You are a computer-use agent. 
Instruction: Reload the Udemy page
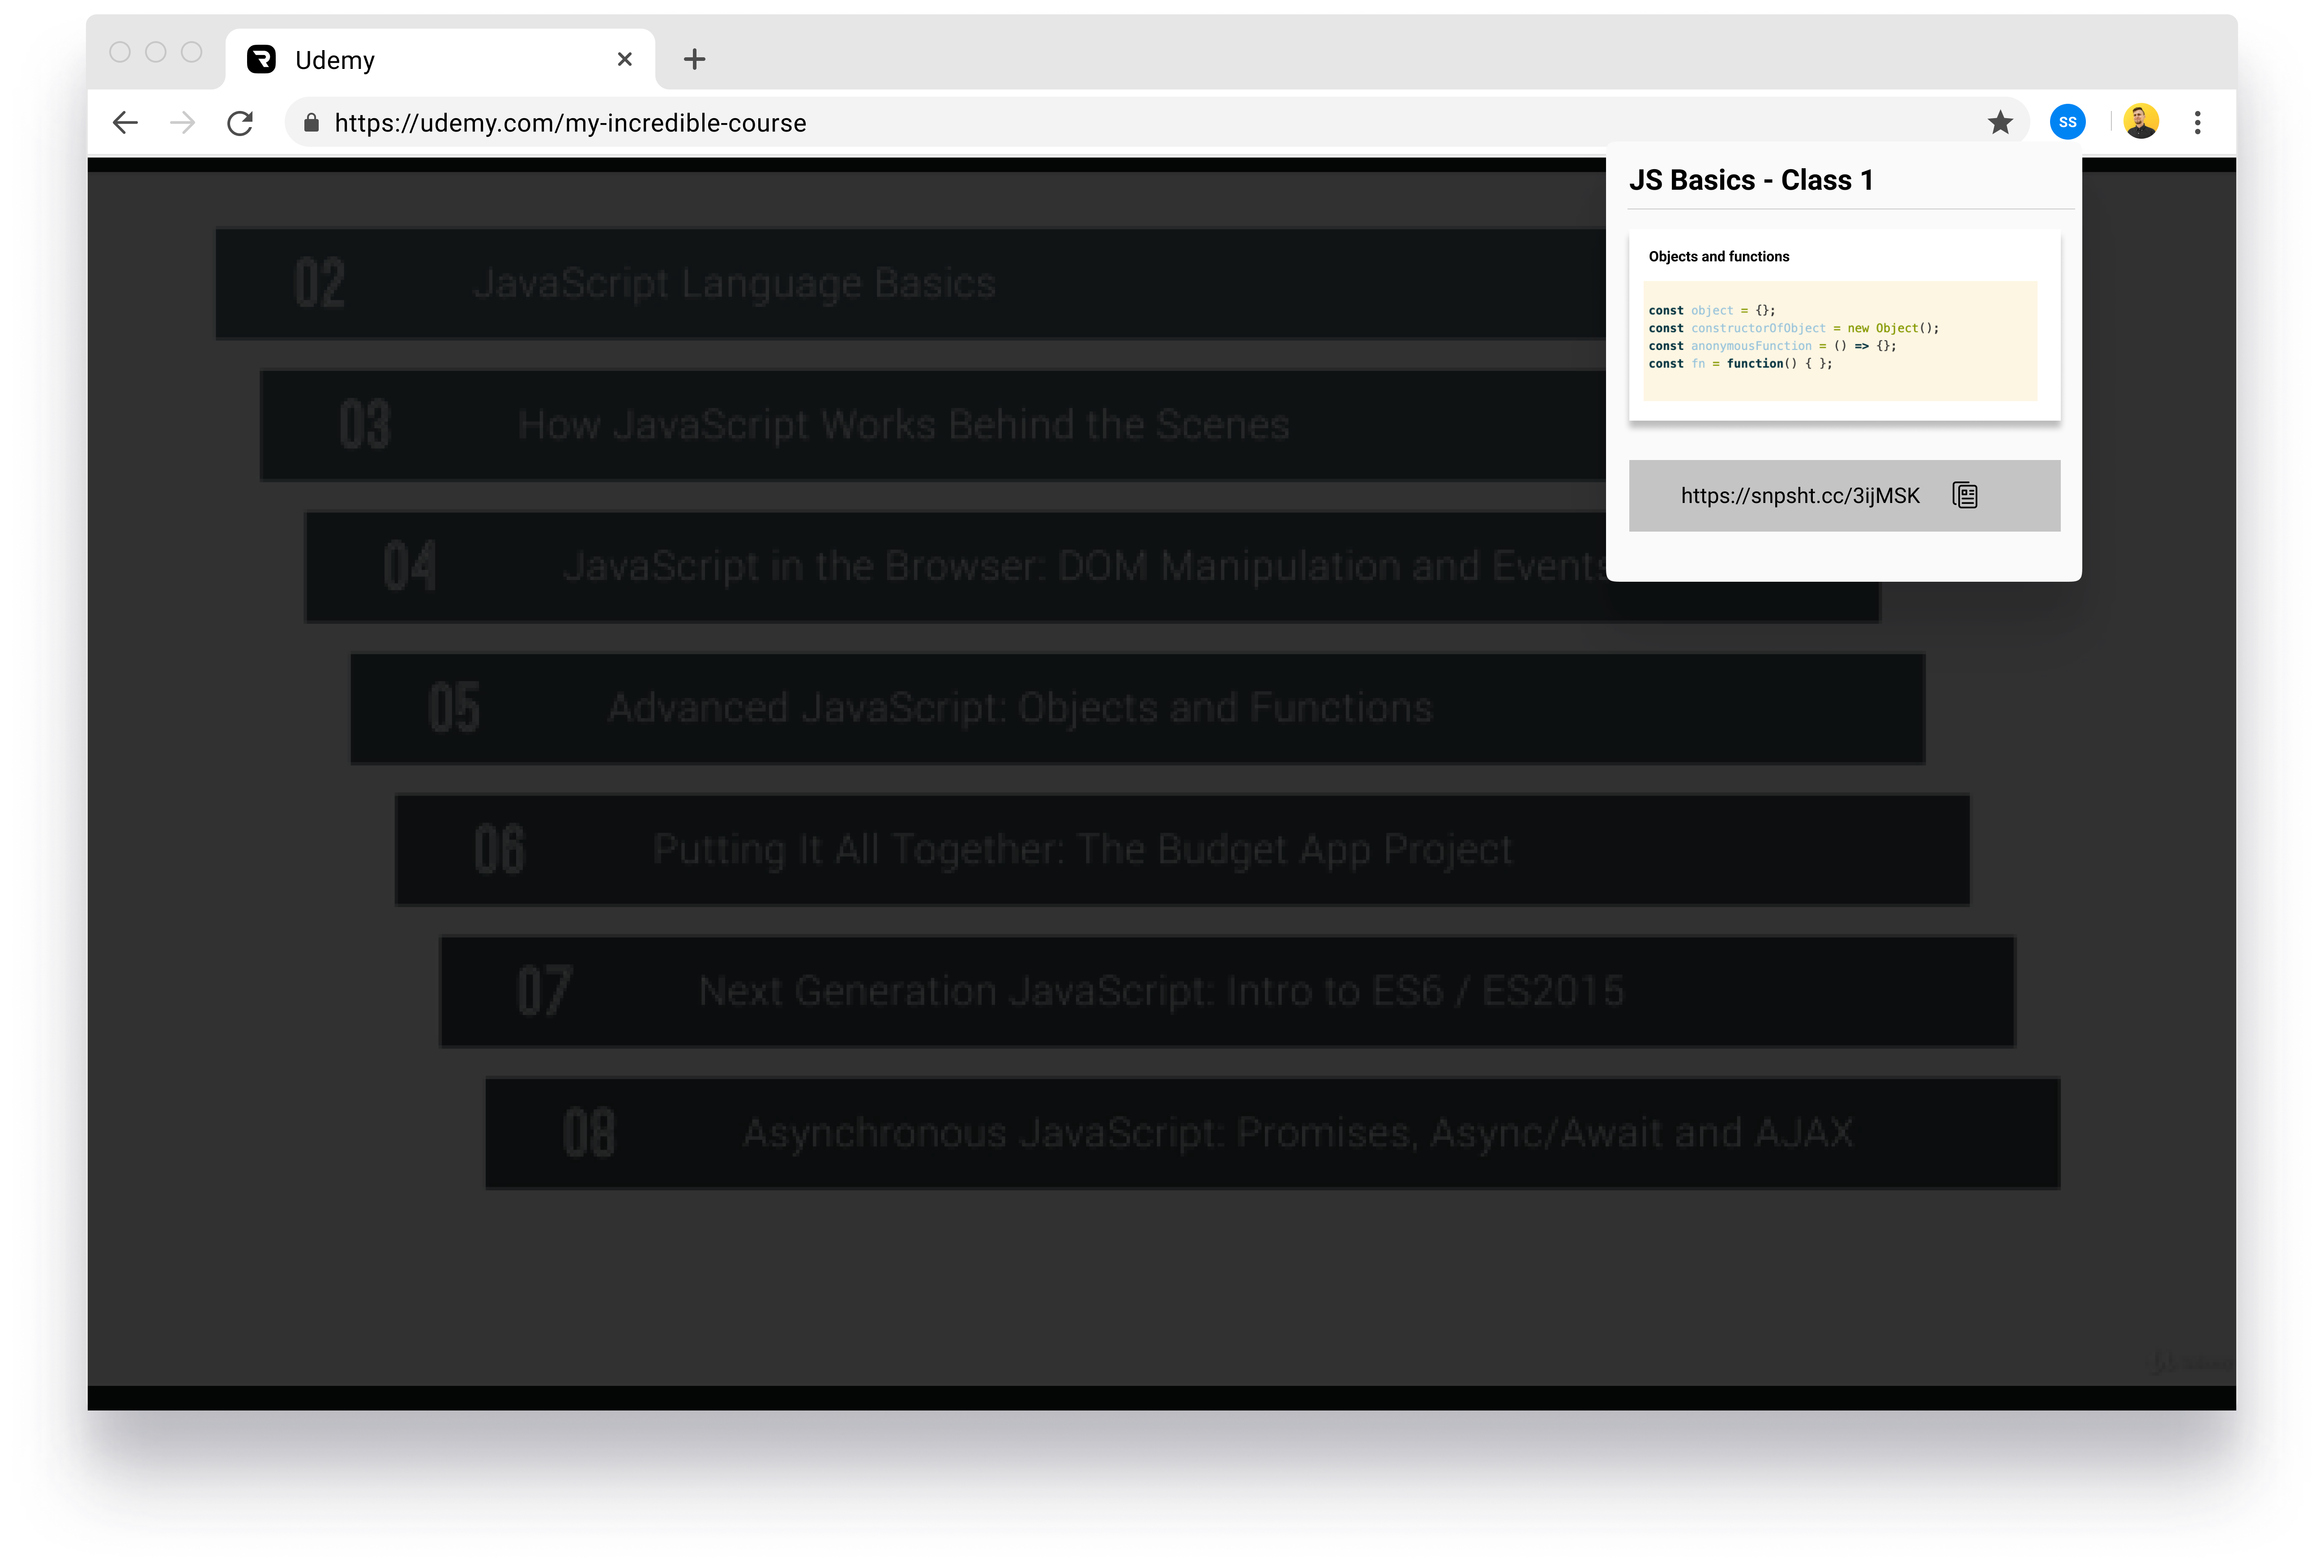240,123
